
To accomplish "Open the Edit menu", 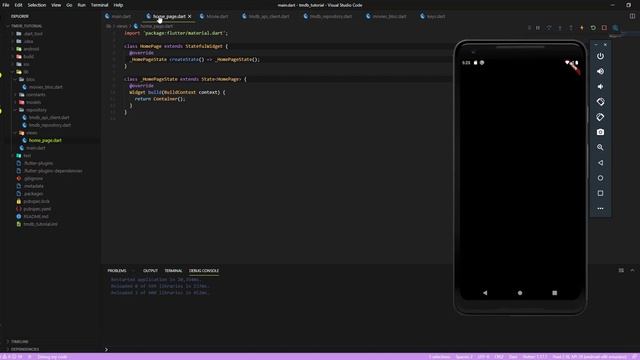I will coord(18,5).
